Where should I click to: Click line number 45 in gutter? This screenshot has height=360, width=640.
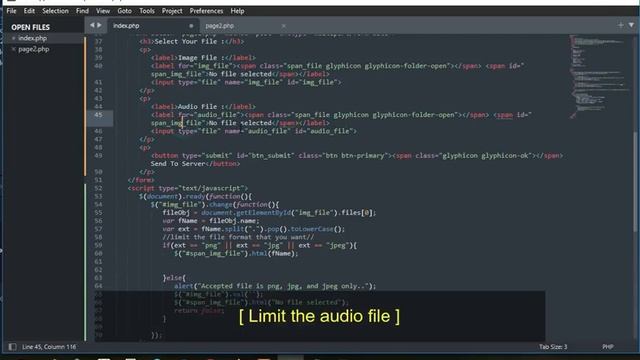[98, 115]
